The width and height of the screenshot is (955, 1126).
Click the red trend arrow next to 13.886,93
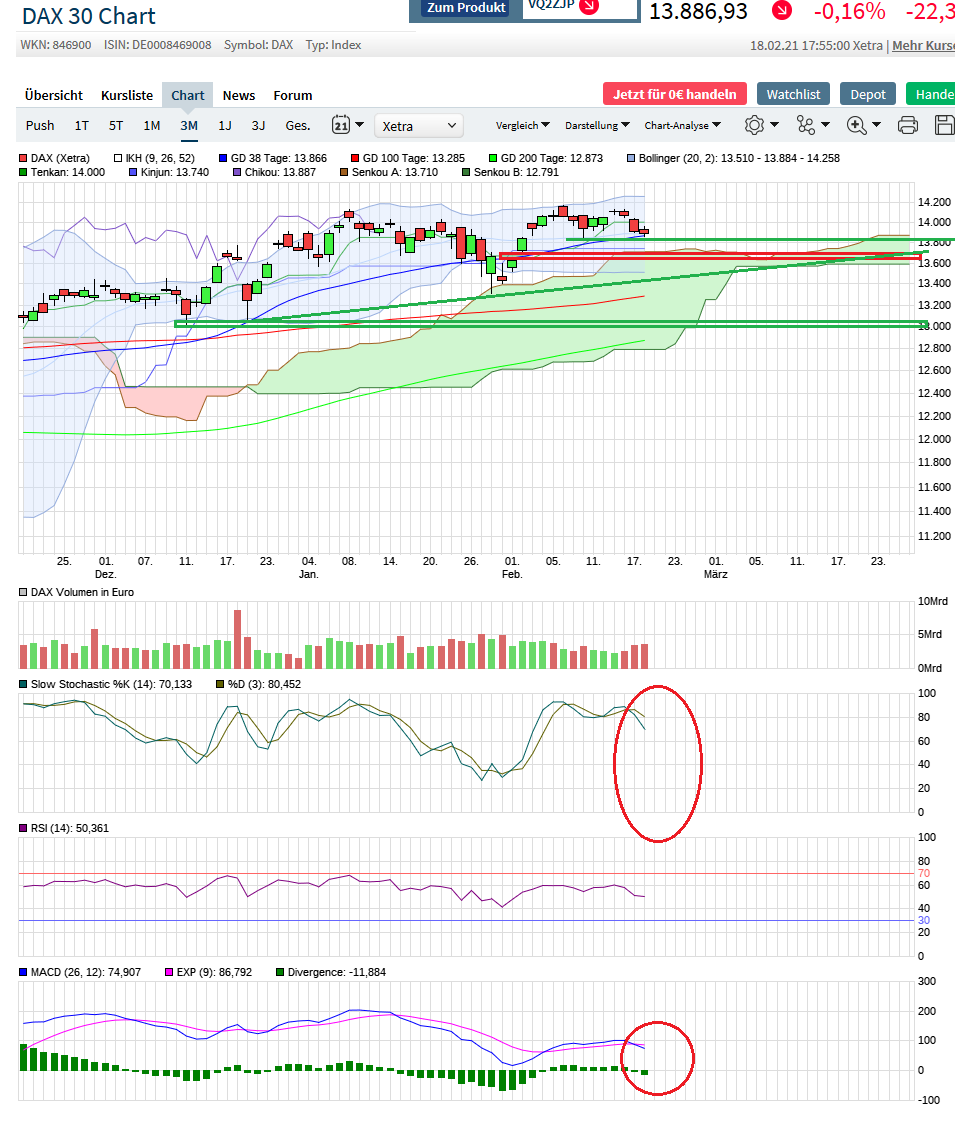coord(782,11)
